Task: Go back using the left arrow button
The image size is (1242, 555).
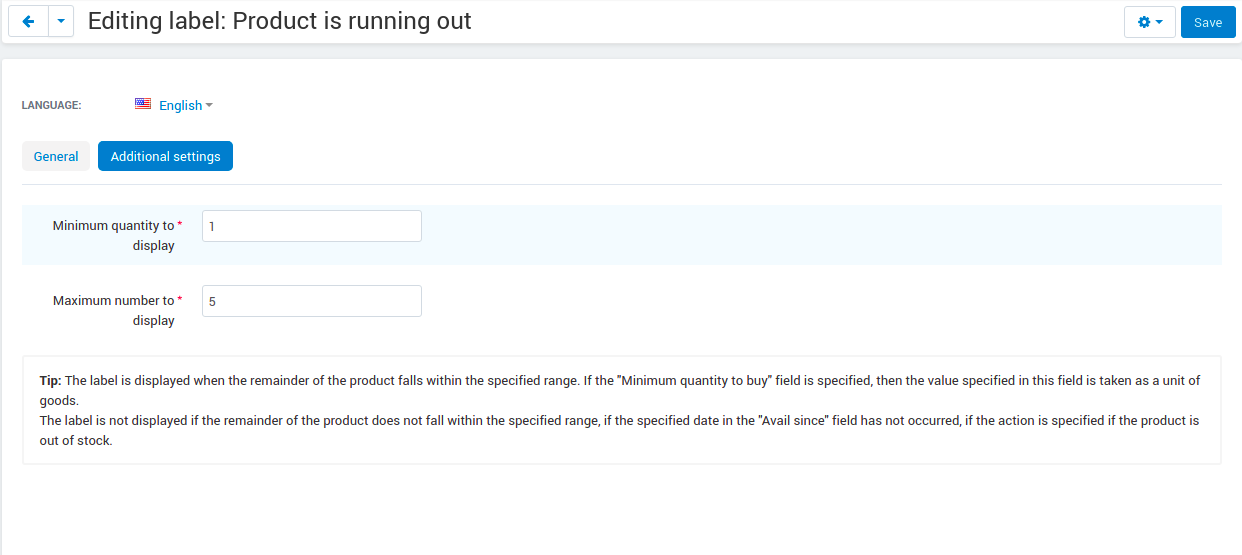Action: coord(28,22)
